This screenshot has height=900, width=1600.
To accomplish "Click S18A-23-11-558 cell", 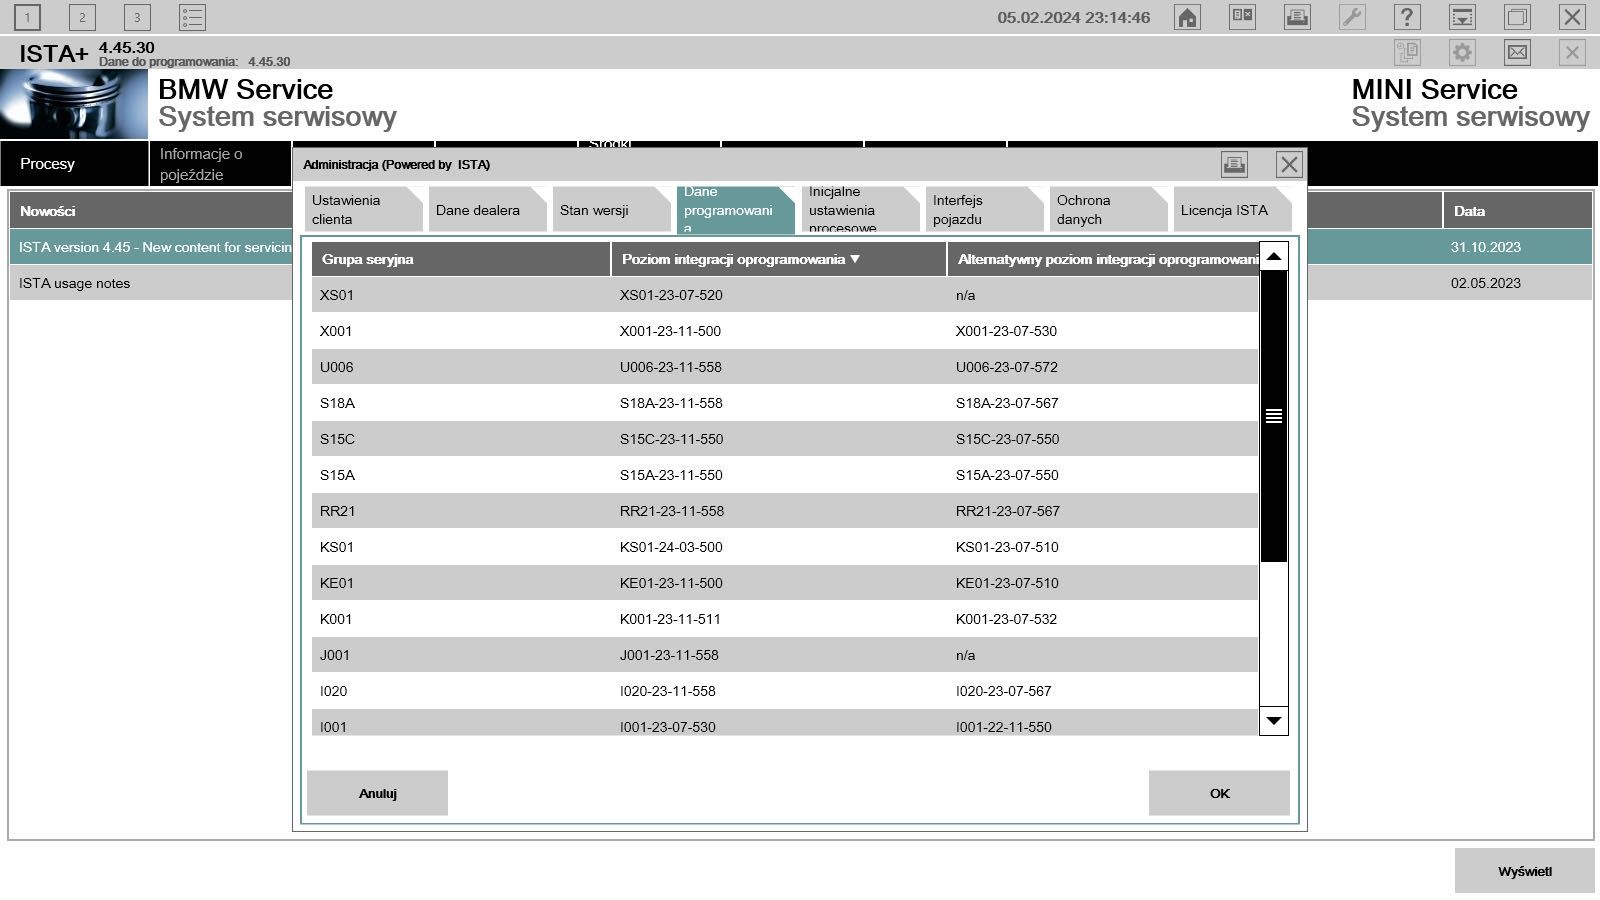I will pyautogui.click(x=671, y=403).
